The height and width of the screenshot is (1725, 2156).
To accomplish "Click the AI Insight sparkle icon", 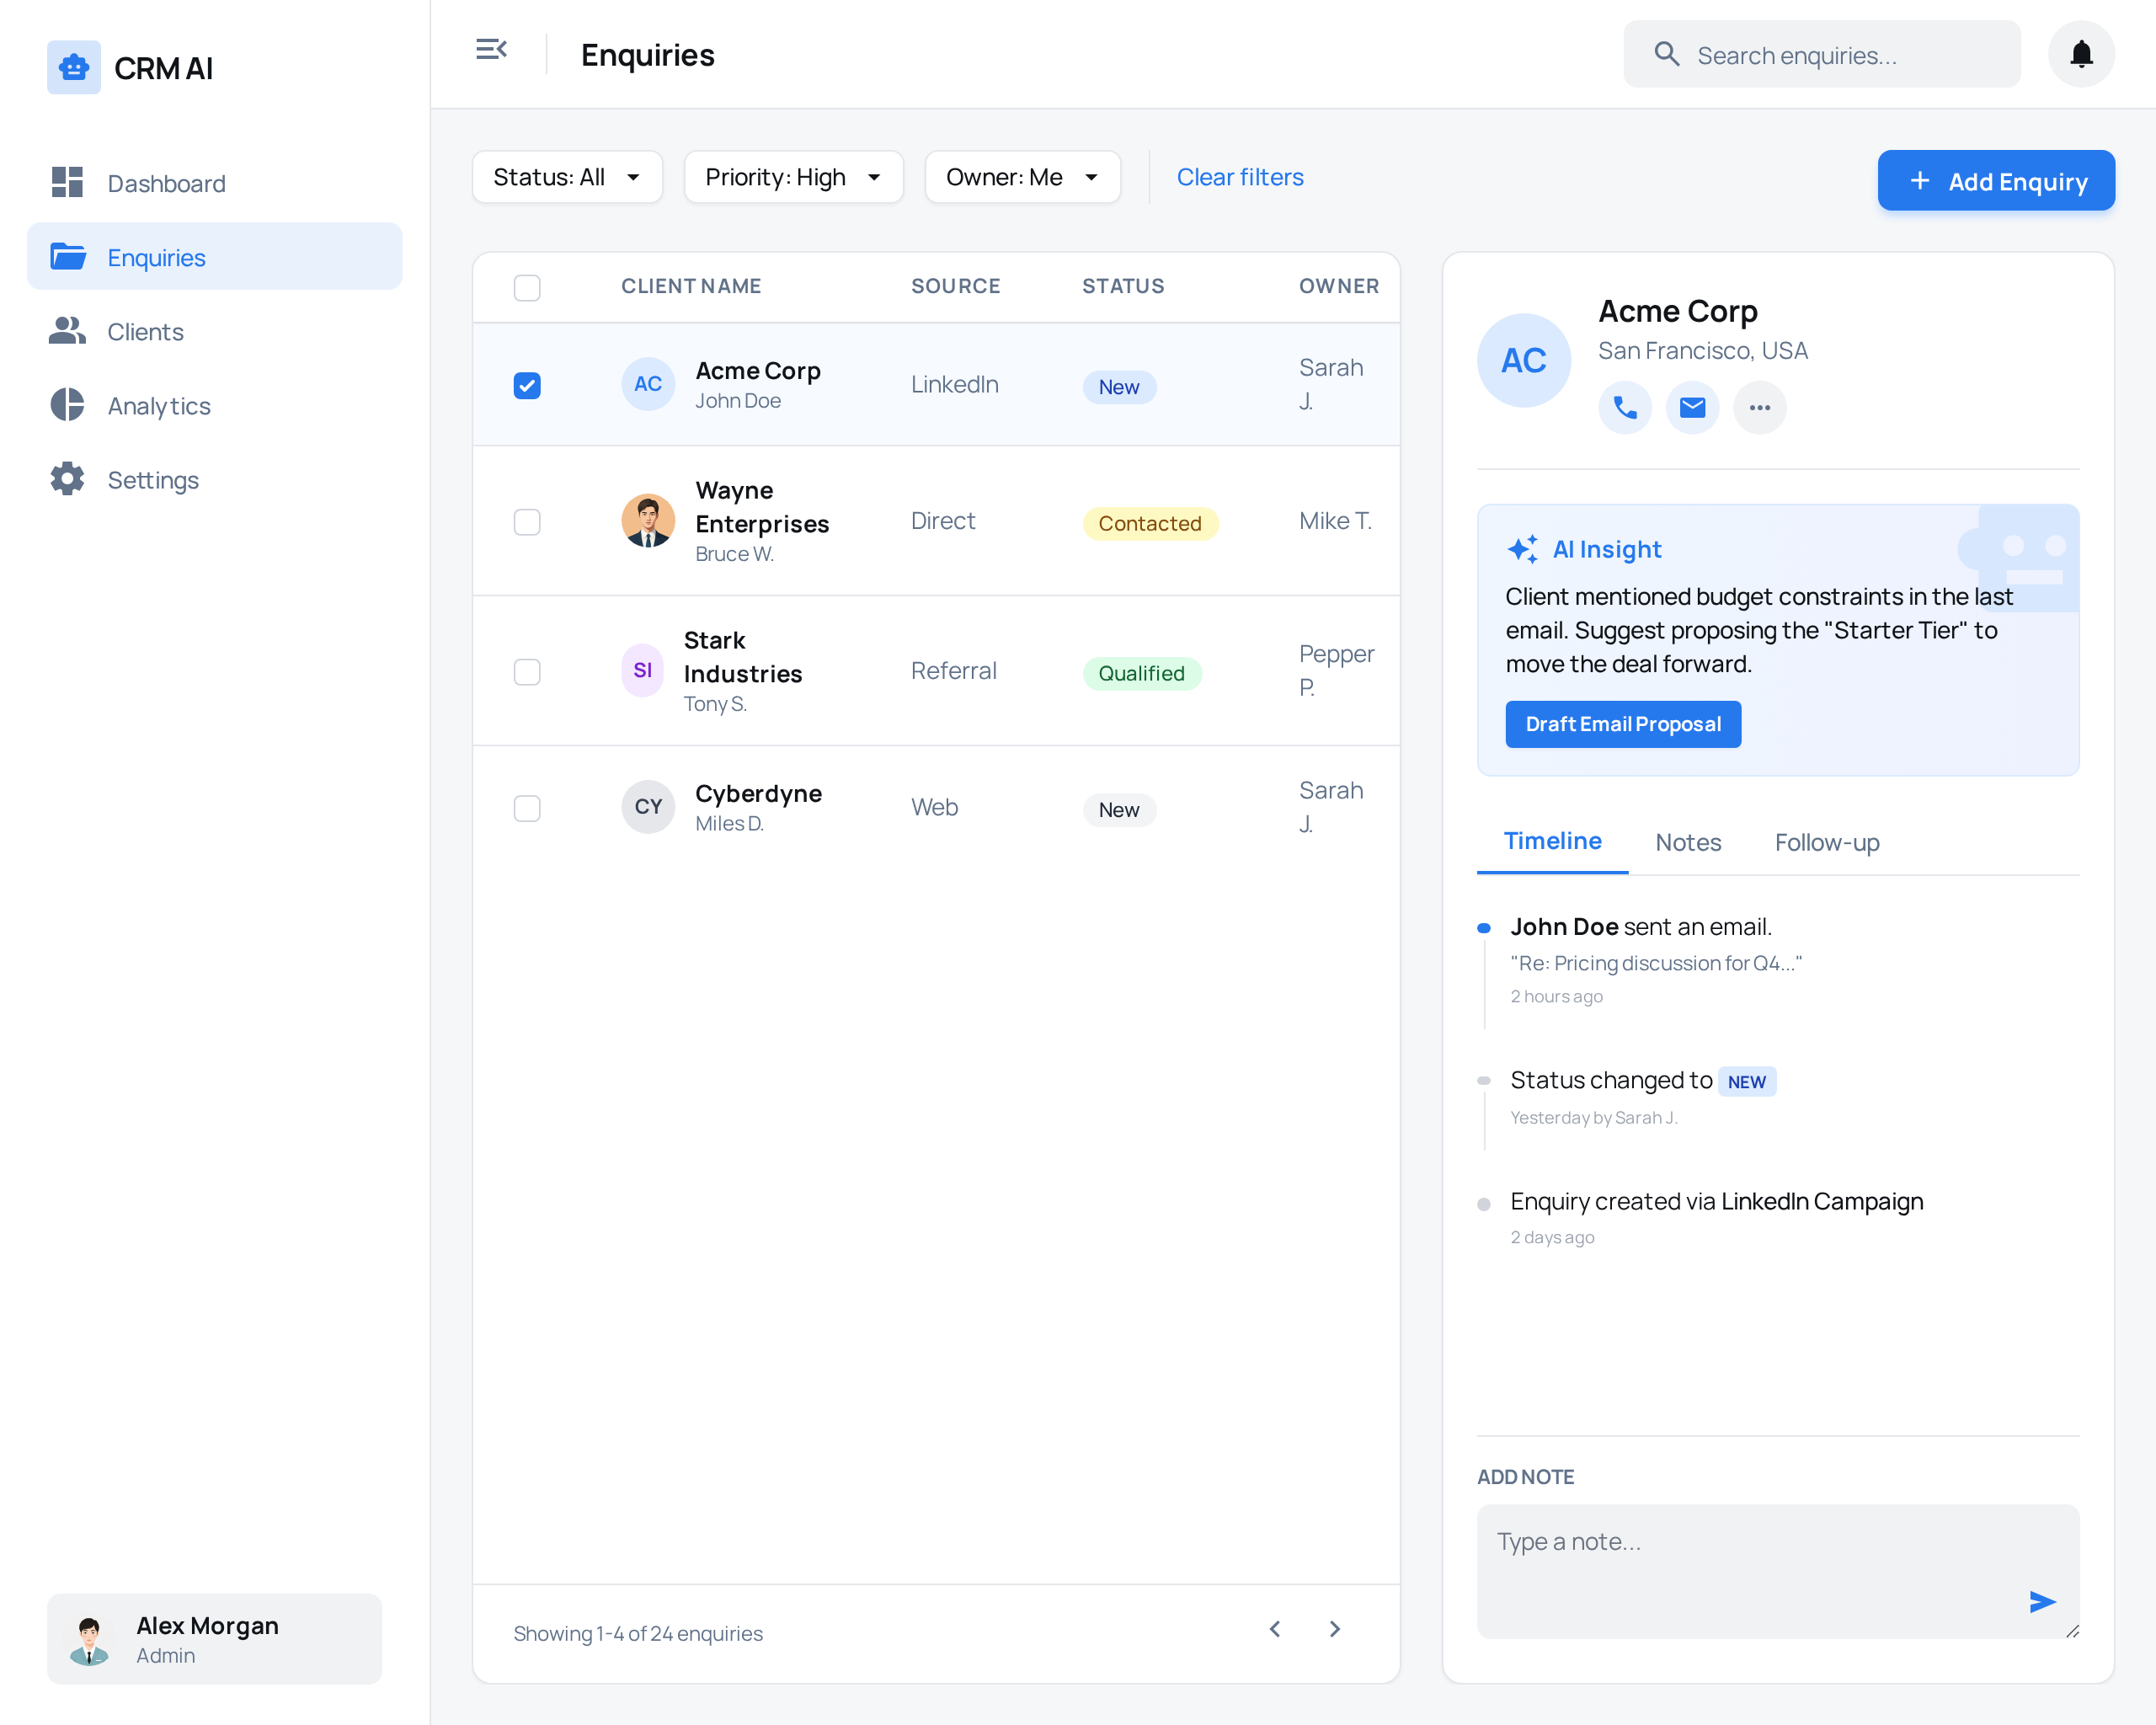I will point(1522,549).
